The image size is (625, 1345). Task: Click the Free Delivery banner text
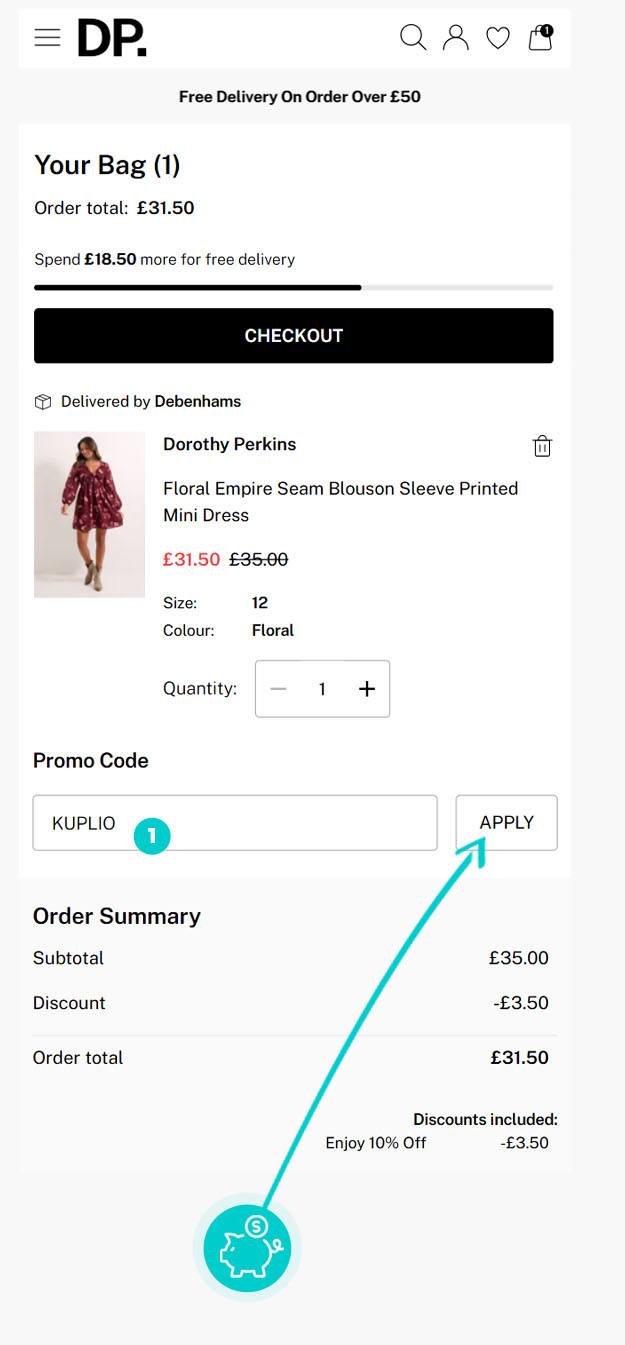299,97
